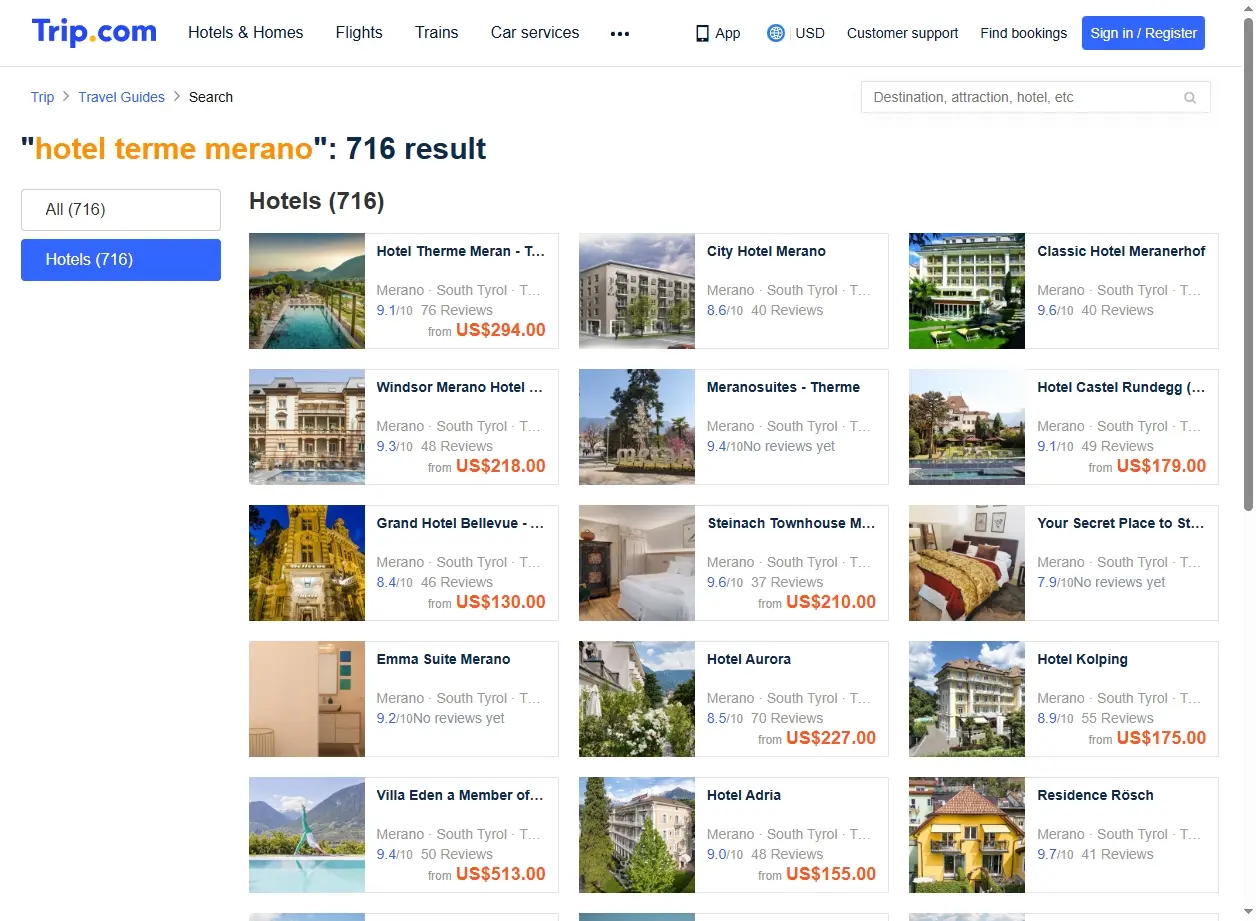This screenshot has width=1256, height=921.
Task: Open Emma Suite Merano thumbnail
Action: (x=307, y=699)
